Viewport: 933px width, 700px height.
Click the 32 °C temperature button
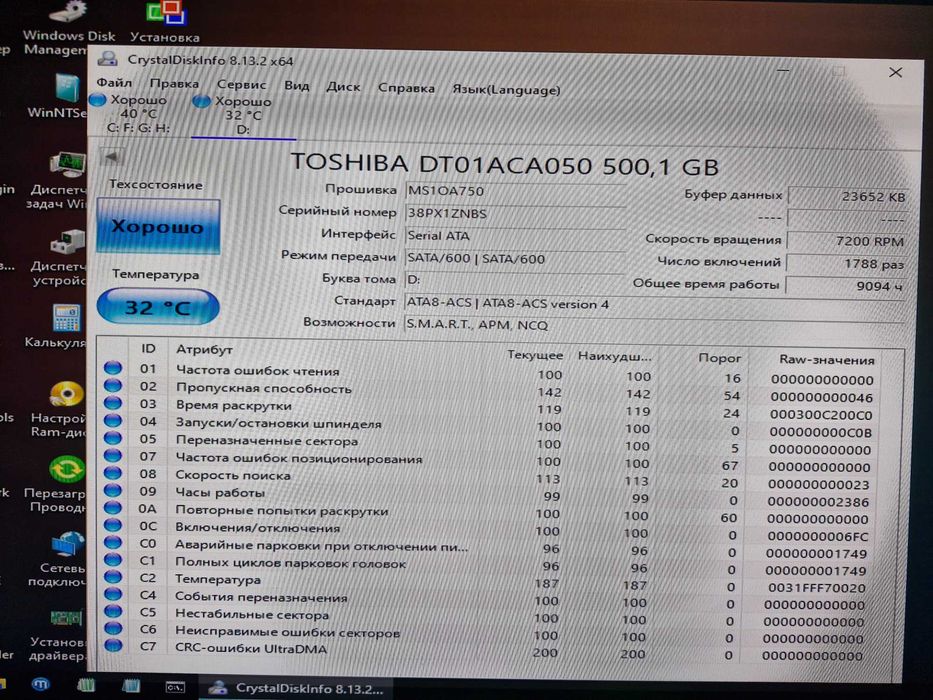[158, 307]
